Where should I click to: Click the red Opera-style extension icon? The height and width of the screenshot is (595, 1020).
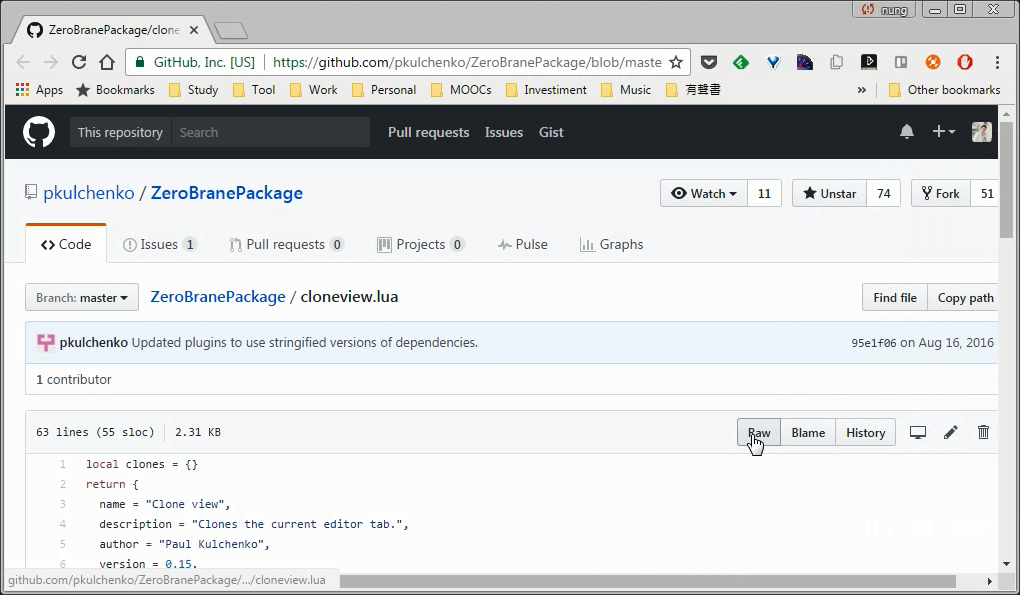(965, 62)
